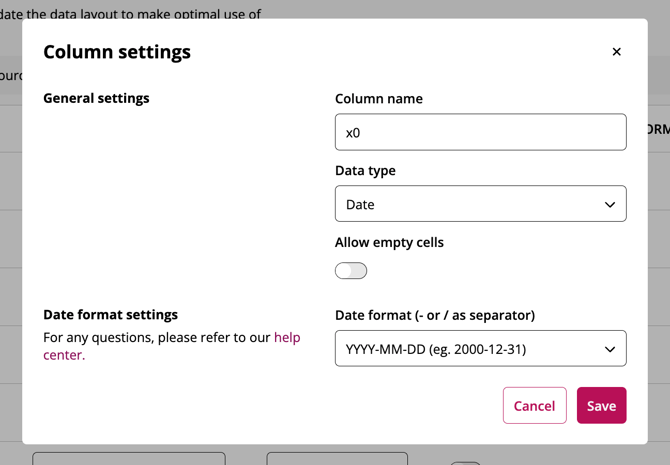Click the Column name input field

[x=480, y=132]
